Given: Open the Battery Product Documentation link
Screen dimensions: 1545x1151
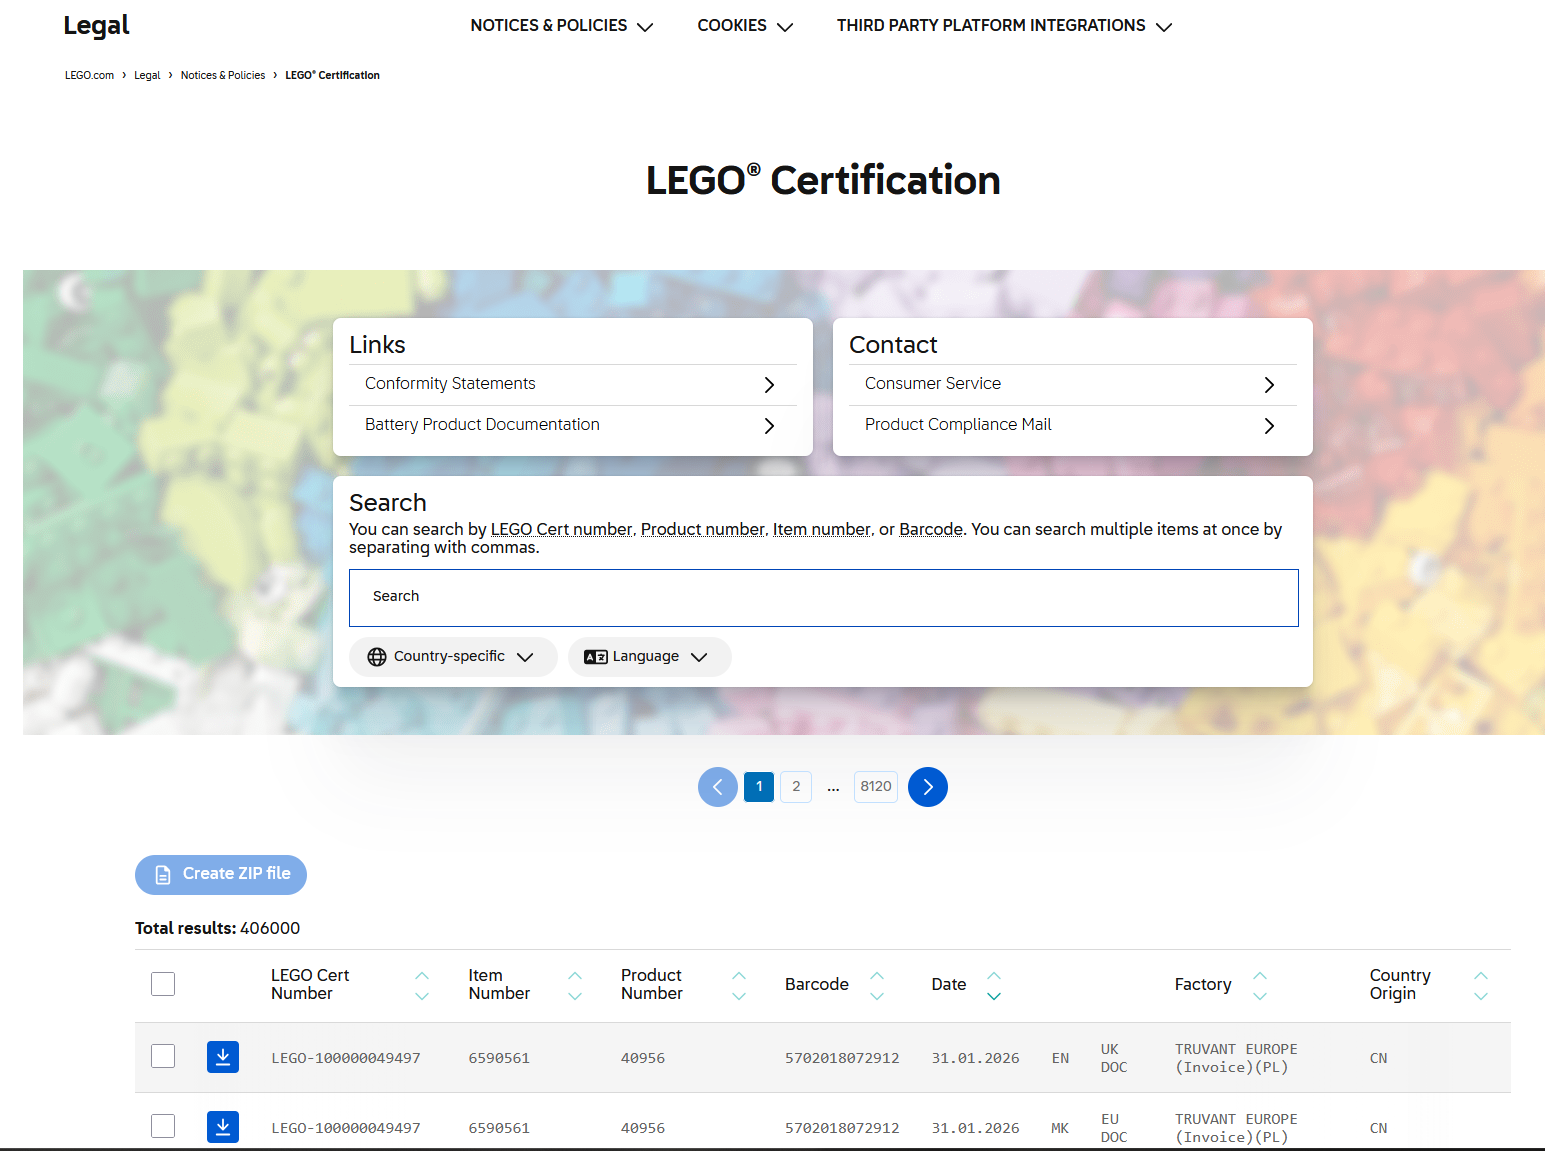Looking at the screenshot, I should pos(482,425).
